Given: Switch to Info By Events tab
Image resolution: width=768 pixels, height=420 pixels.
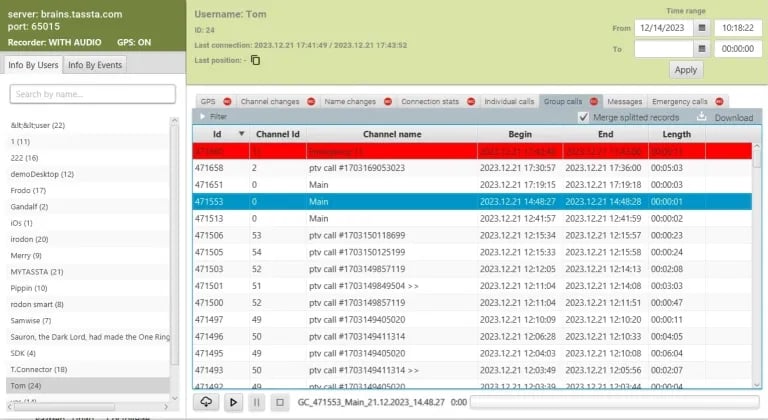Looking at the screenshot, I should click(95, 65).
